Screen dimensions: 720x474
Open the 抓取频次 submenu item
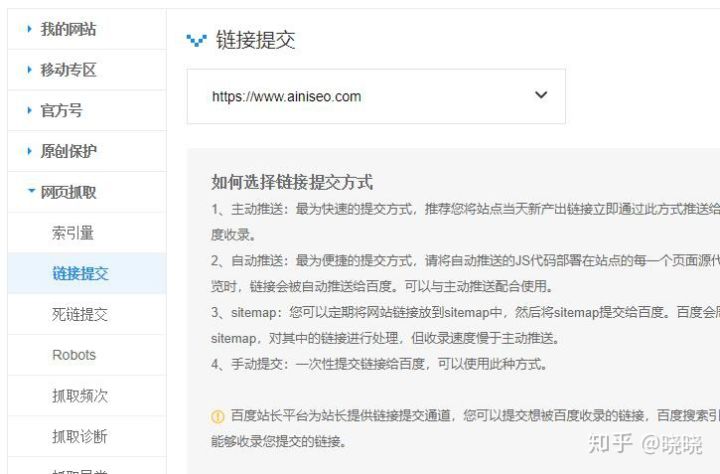pyautogui.click(x=87, y=395)
